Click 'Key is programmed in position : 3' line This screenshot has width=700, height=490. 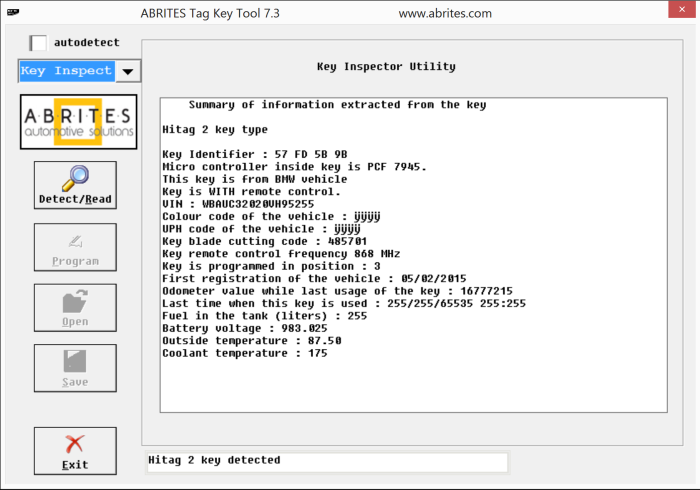coord(271,266)
